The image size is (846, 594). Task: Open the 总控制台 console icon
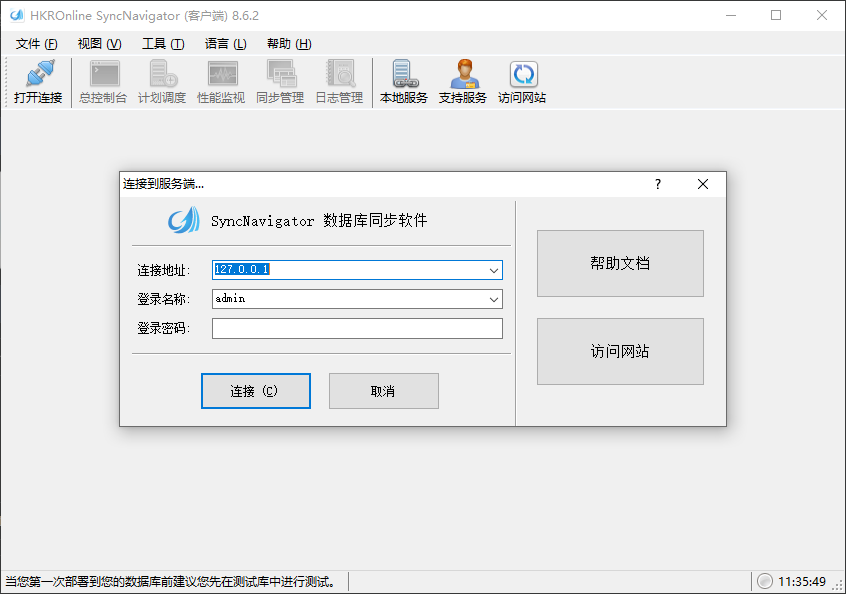pyautogui.click(x=103, y=74)
